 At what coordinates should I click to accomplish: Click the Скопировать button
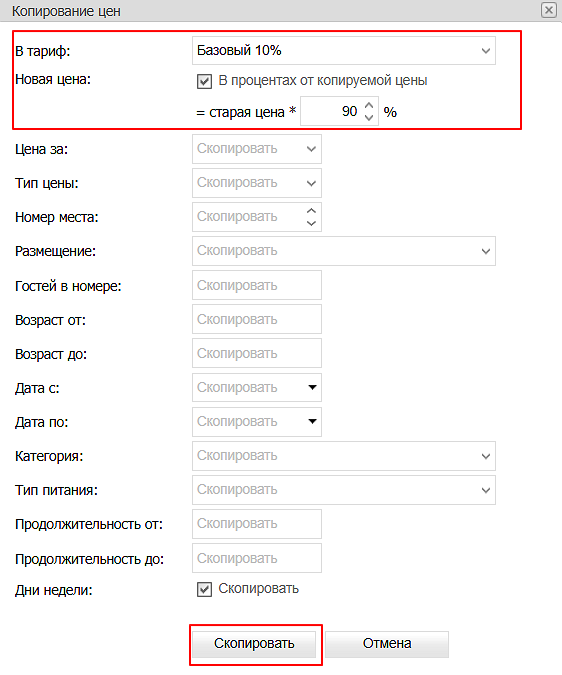[x=254, y=644]
